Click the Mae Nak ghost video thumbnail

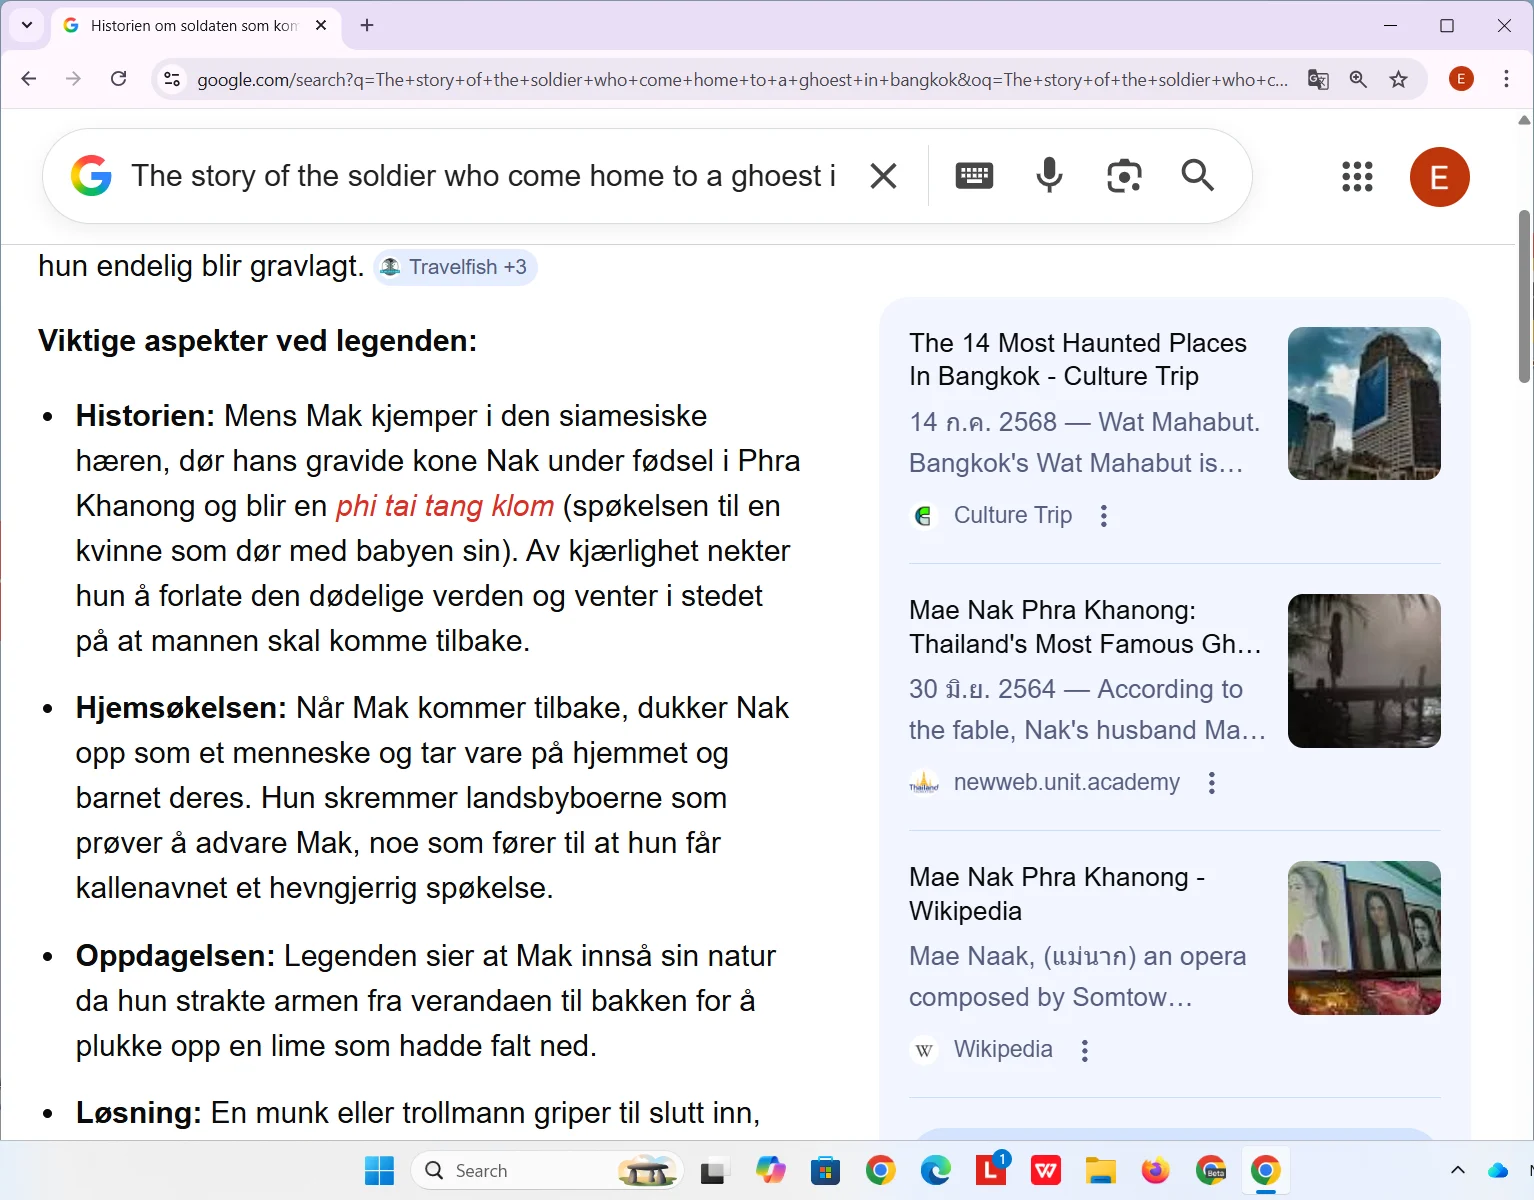click(x=1364, y=671)
